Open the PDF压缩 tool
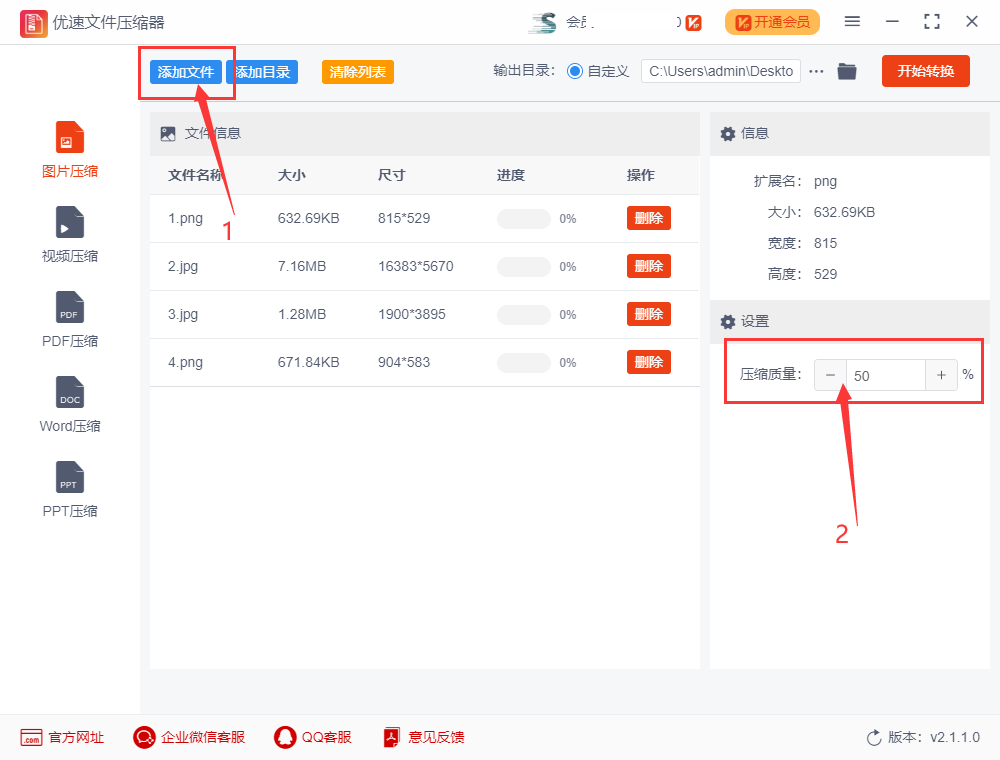 [69, 320]
